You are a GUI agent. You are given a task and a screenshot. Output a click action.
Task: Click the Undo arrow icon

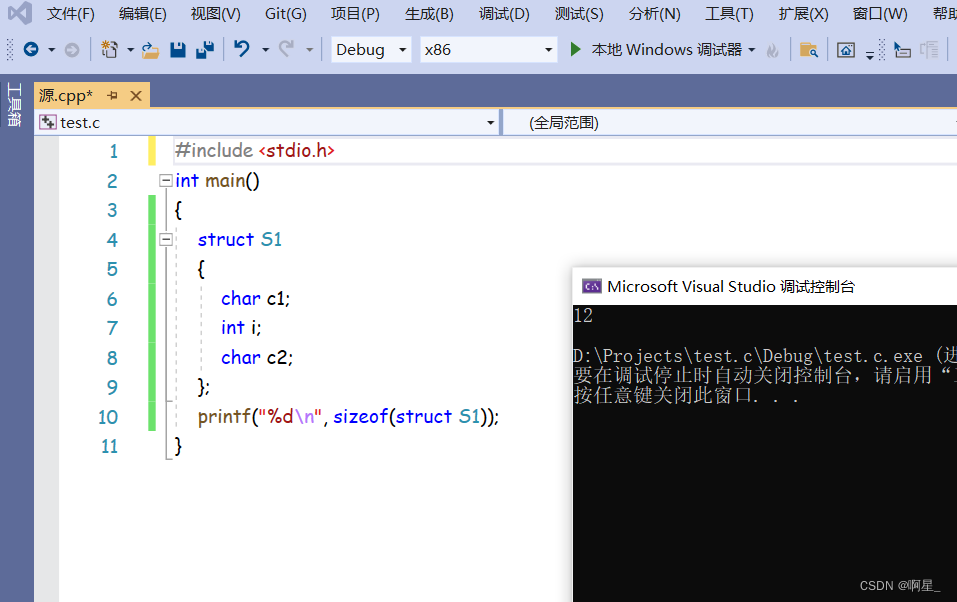coord(242,50)
